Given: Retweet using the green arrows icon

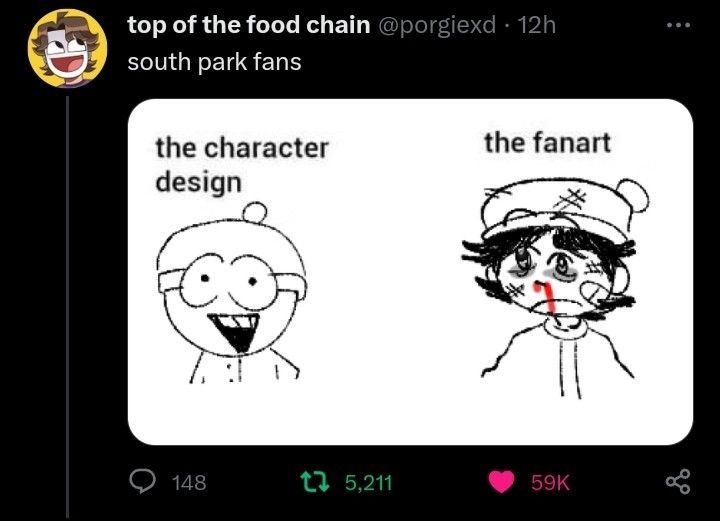Looking at the screenshot, I should [315, 482].
